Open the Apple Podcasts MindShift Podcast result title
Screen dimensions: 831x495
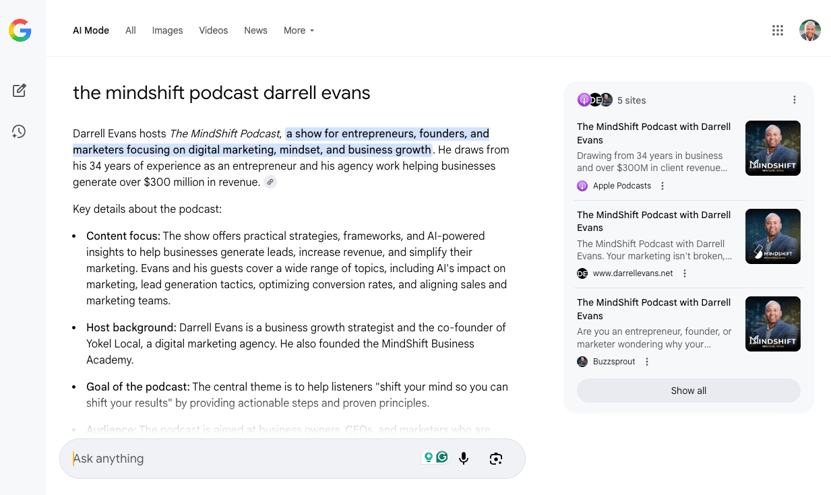[x=653, y=133]
